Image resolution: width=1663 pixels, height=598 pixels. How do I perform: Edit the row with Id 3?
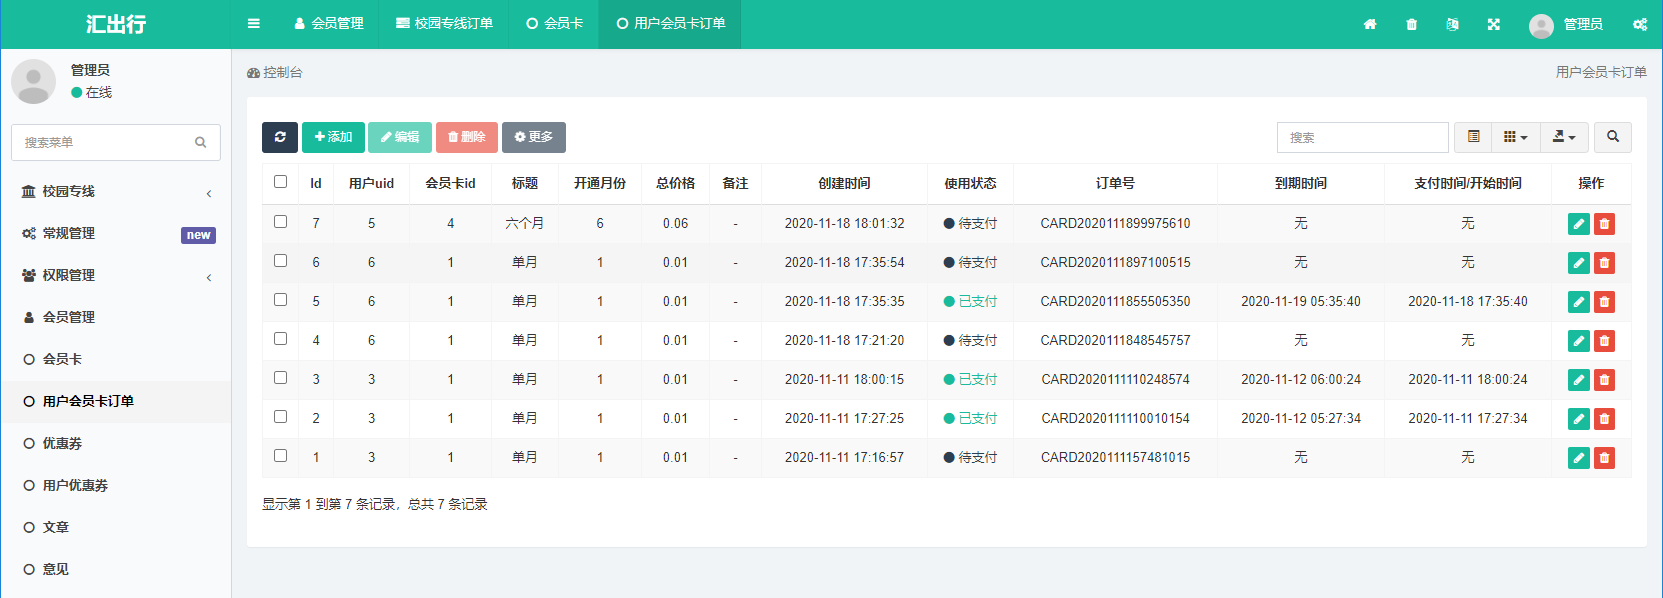1579,380
